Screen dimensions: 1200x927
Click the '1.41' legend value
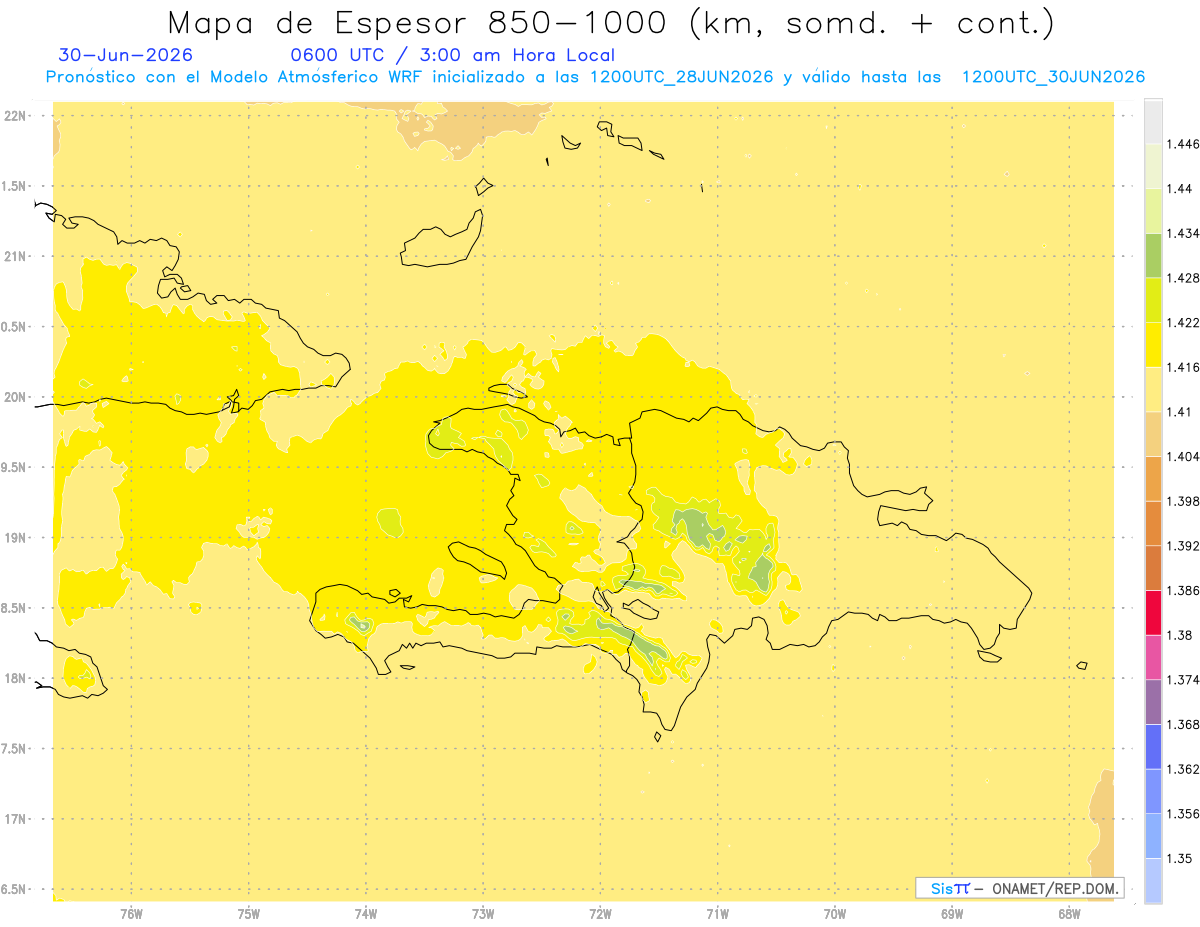[x=1179, y=412]
